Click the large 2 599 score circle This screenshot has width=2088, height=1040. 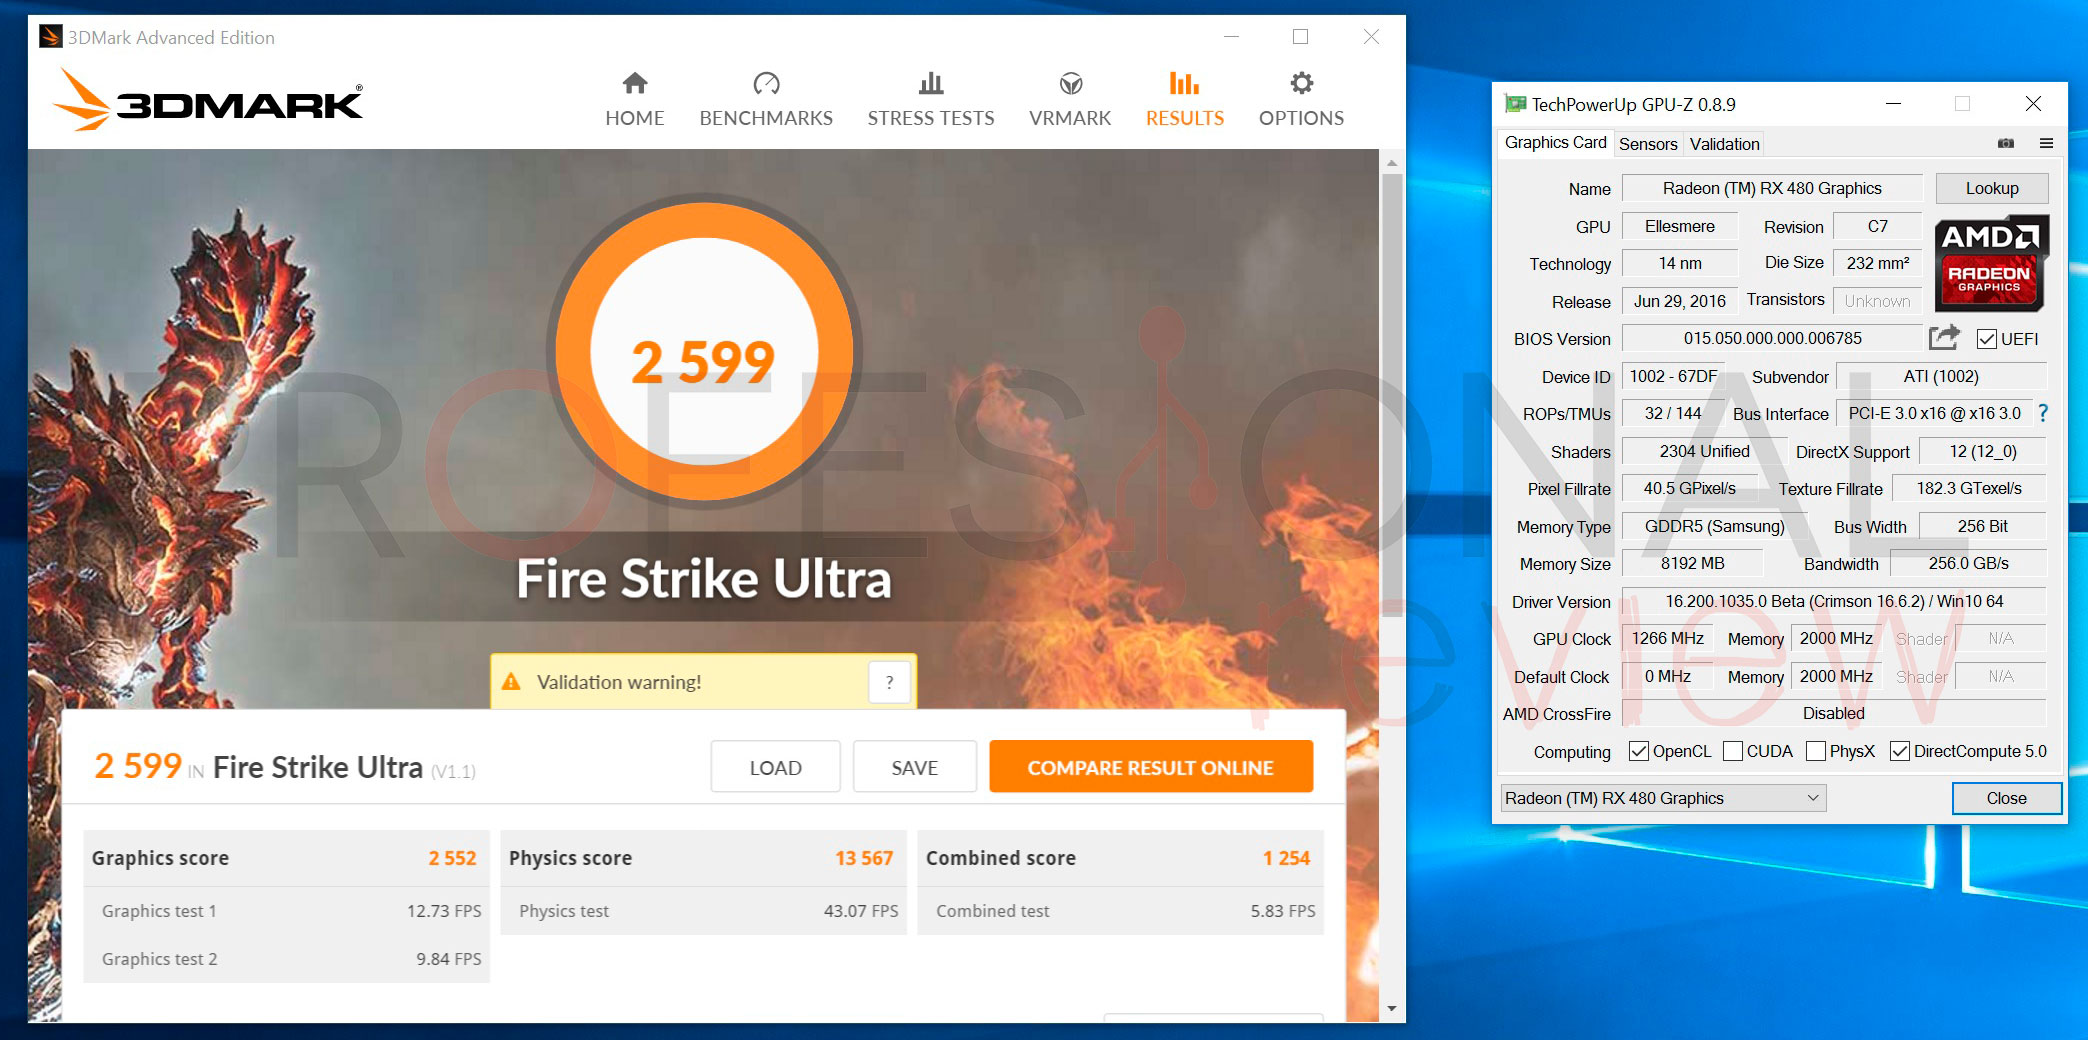[x=704, y=351]
